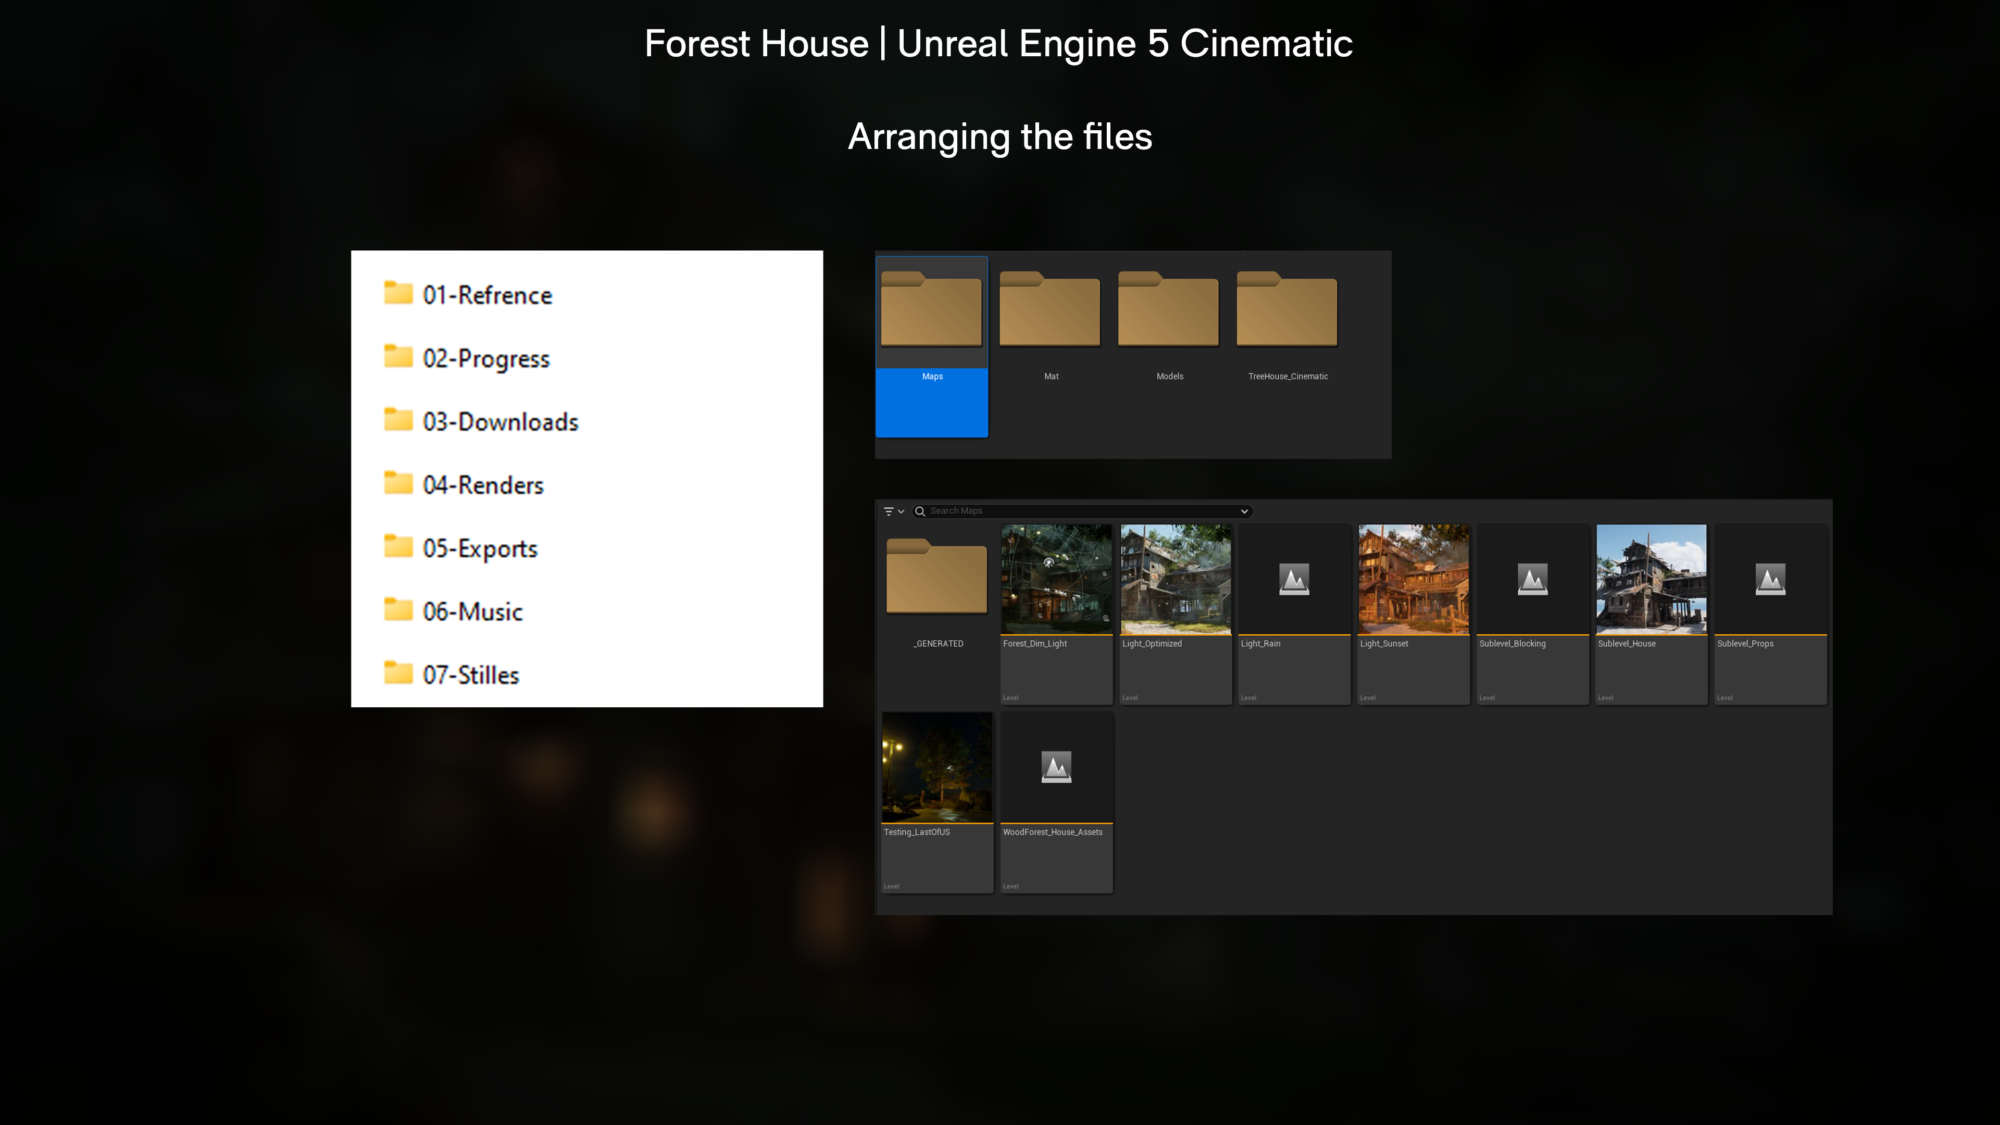
Task: Open the filter options dropdown
Action: (x=893, y=511)
